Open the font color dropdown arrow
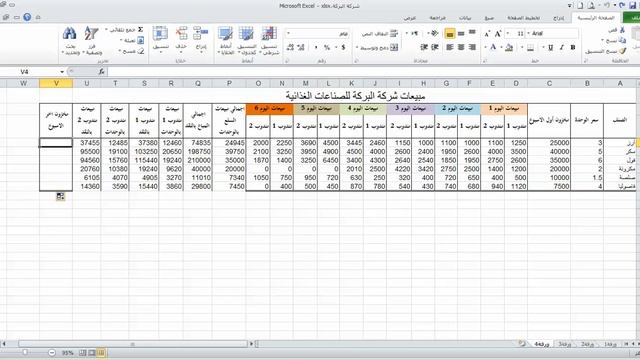640x360 pixels. 486,48
